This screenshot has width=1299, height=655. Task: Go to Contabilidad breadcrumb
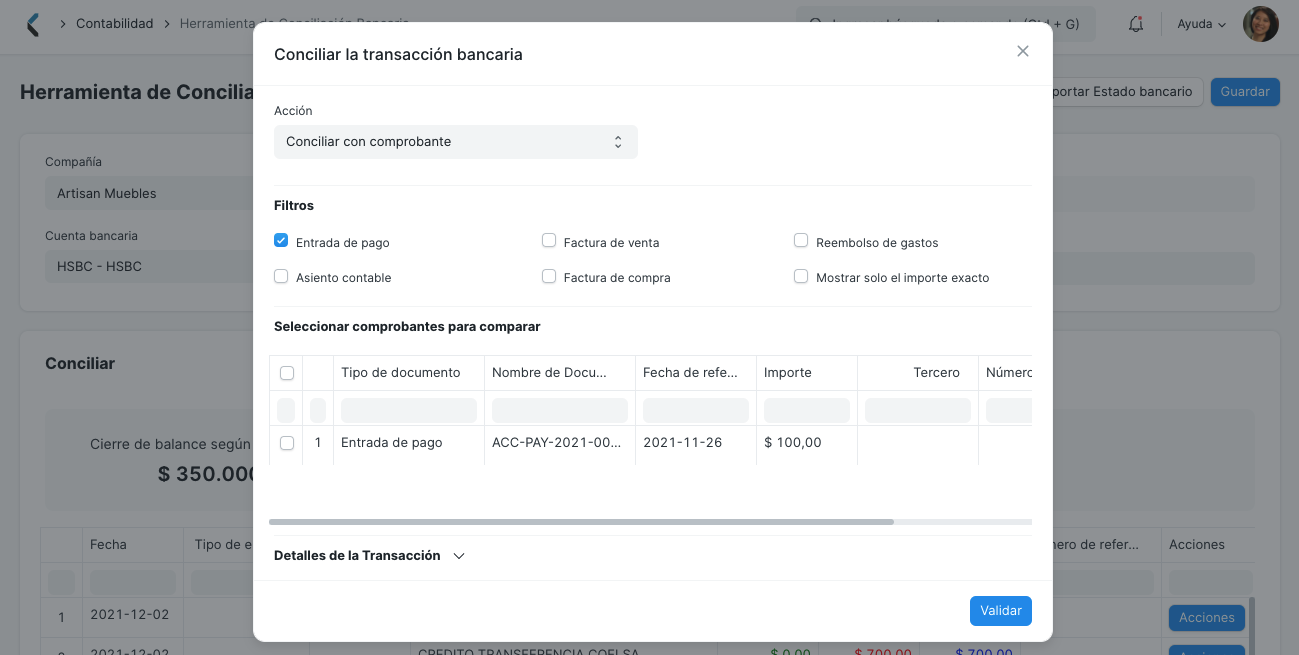point(114,23)
